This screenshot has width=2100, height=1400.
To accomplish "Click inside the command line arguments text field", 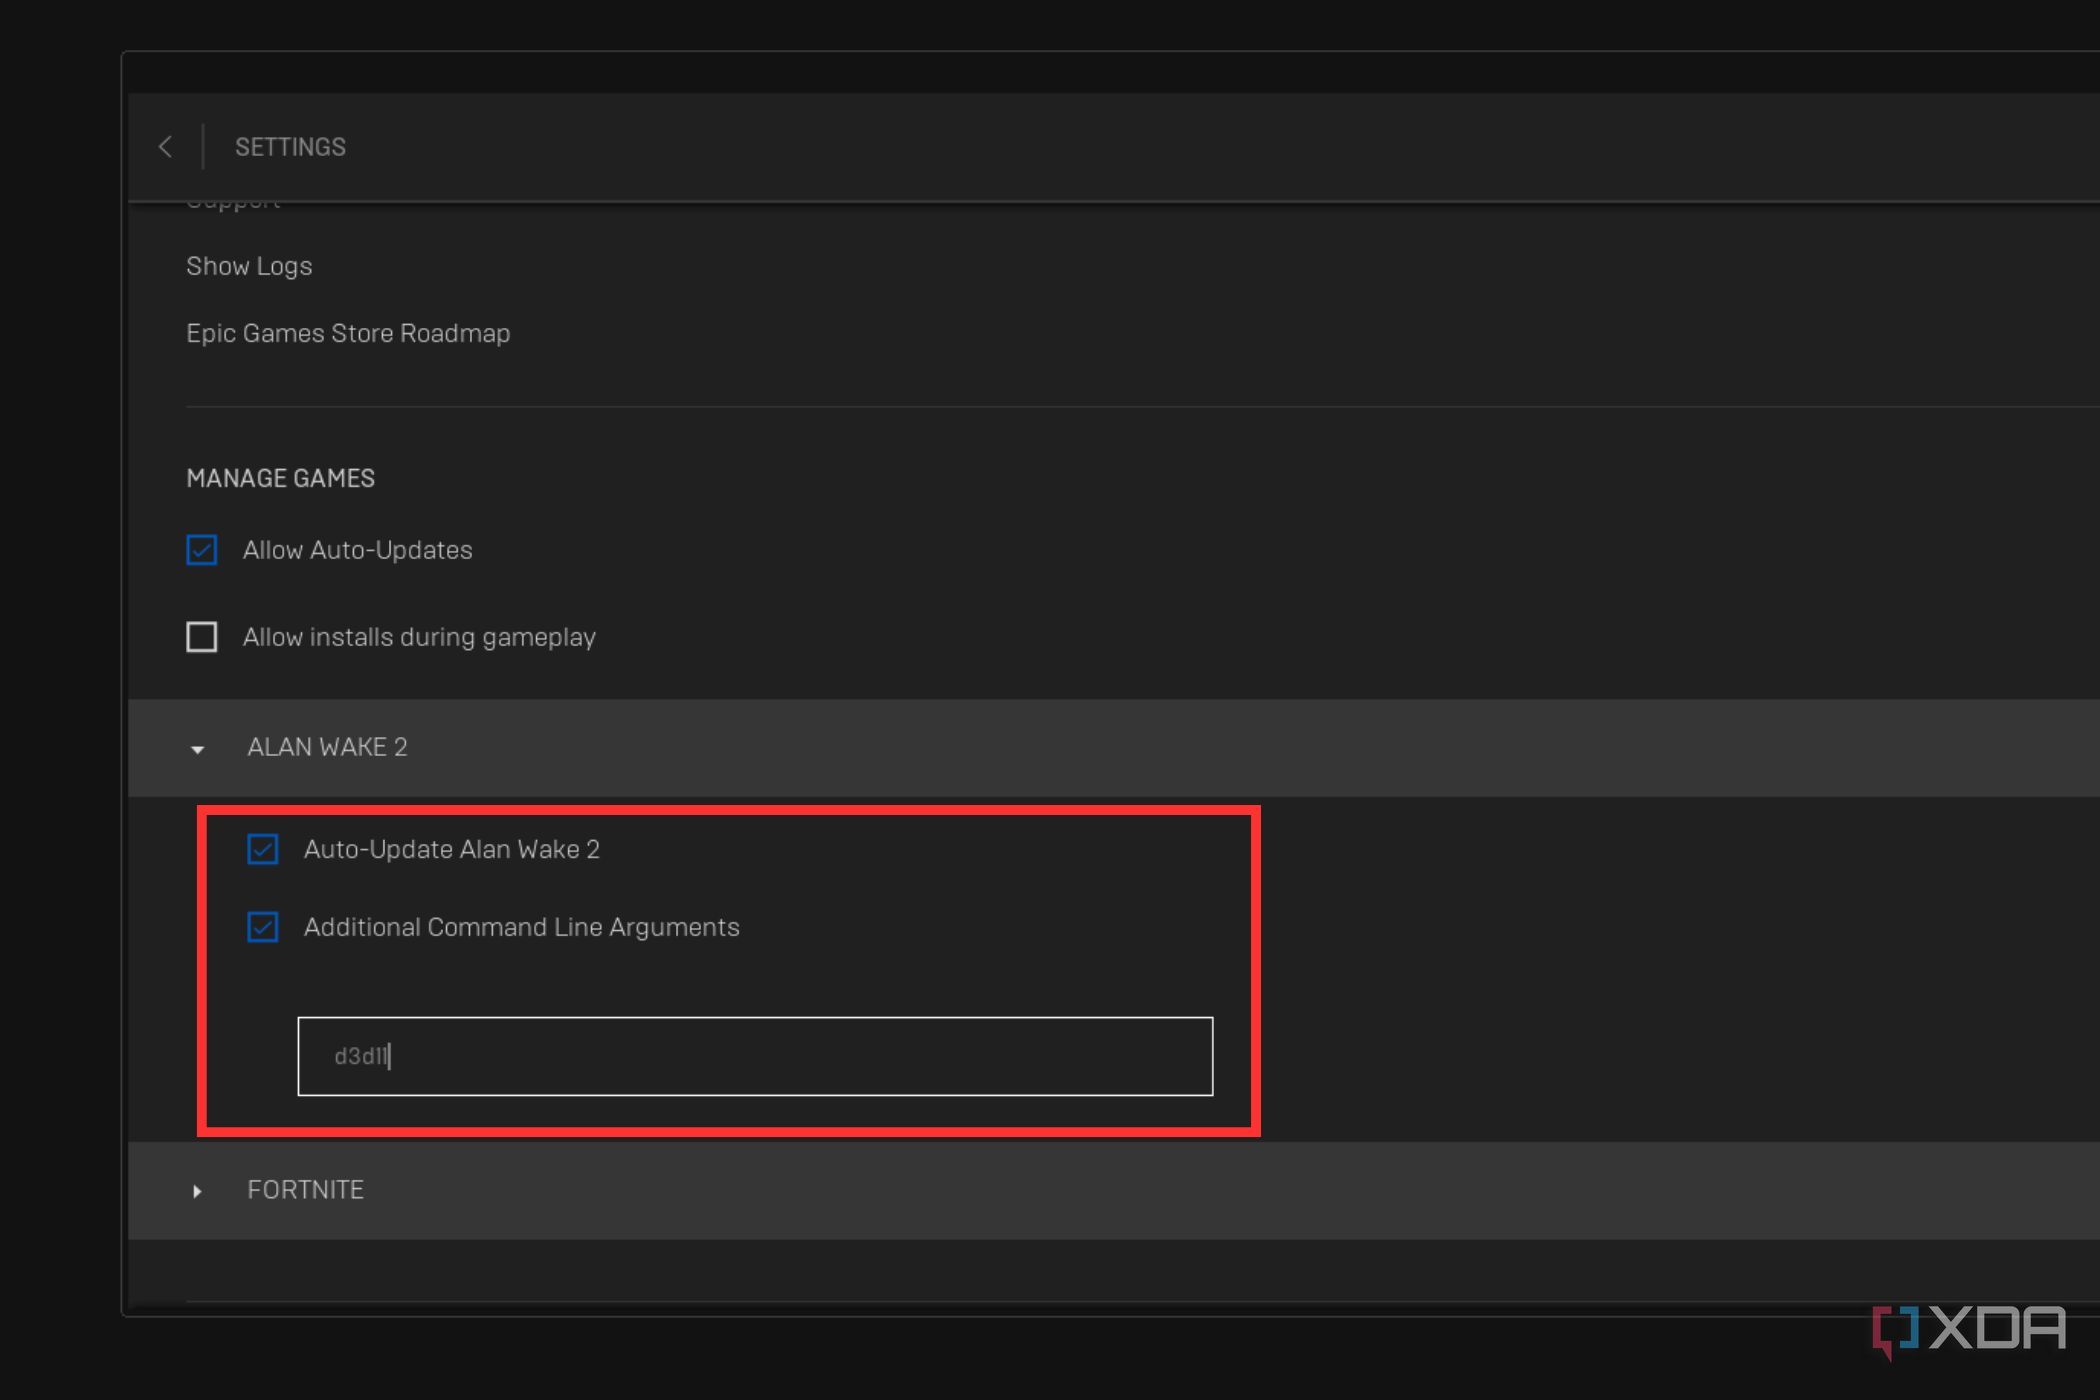I will [753, 1057].
